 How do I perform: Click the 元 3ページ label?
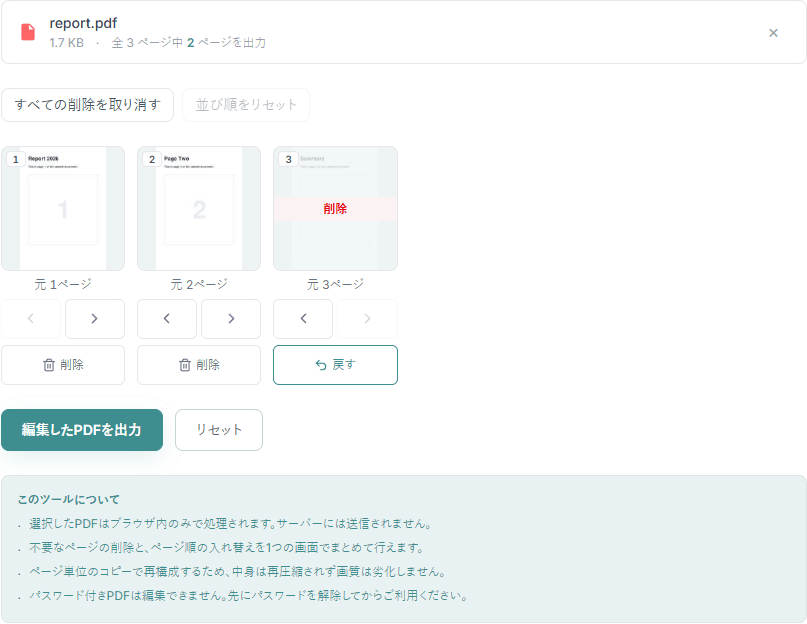tap(336, 284)
